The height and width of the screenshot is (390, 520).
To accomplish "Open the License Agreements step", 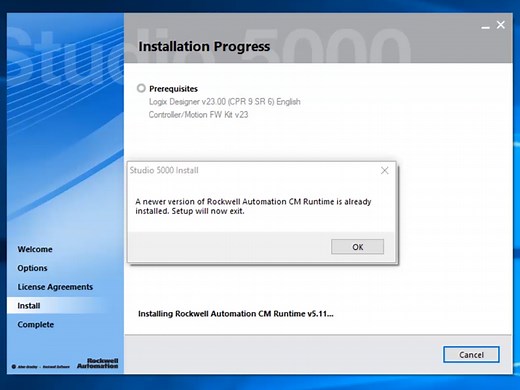I will tap(55, 287).
